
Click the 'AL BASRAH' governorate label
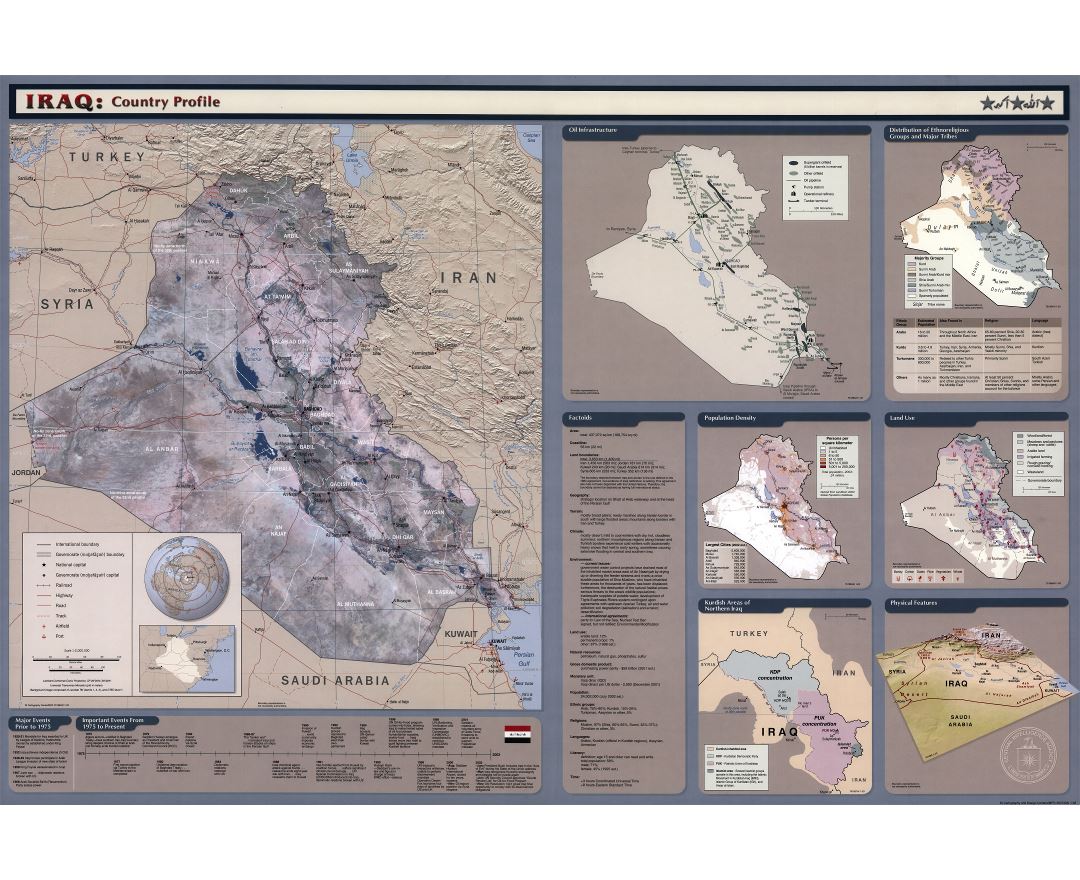[x=442, y=592]
